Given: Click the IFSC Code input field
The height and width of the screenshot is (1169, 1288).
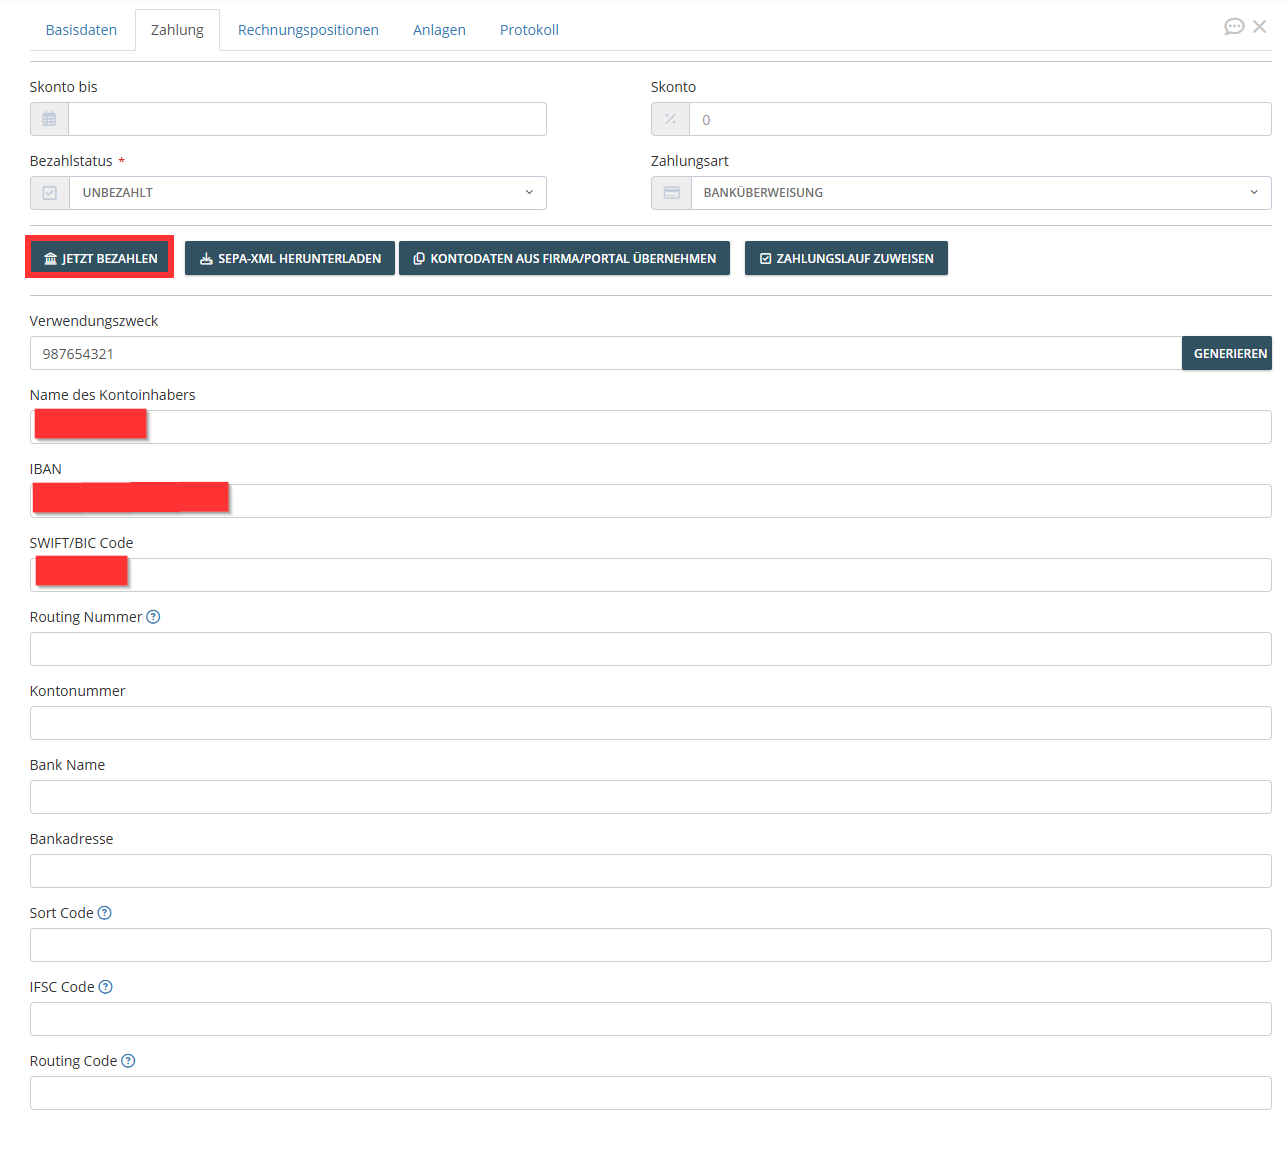Looking at the screenshot, I should (x=651, y=1019).
